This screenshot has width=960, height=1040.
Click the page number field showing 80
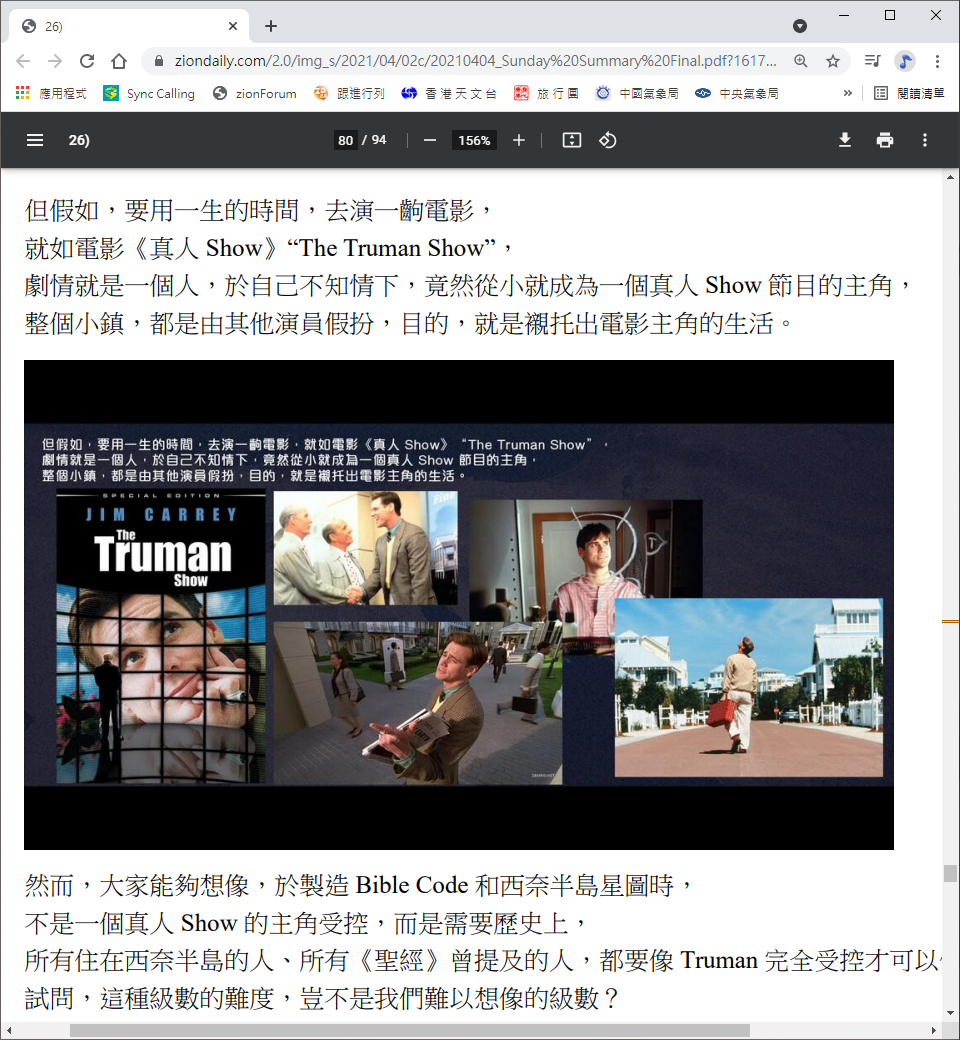point(346,140)
